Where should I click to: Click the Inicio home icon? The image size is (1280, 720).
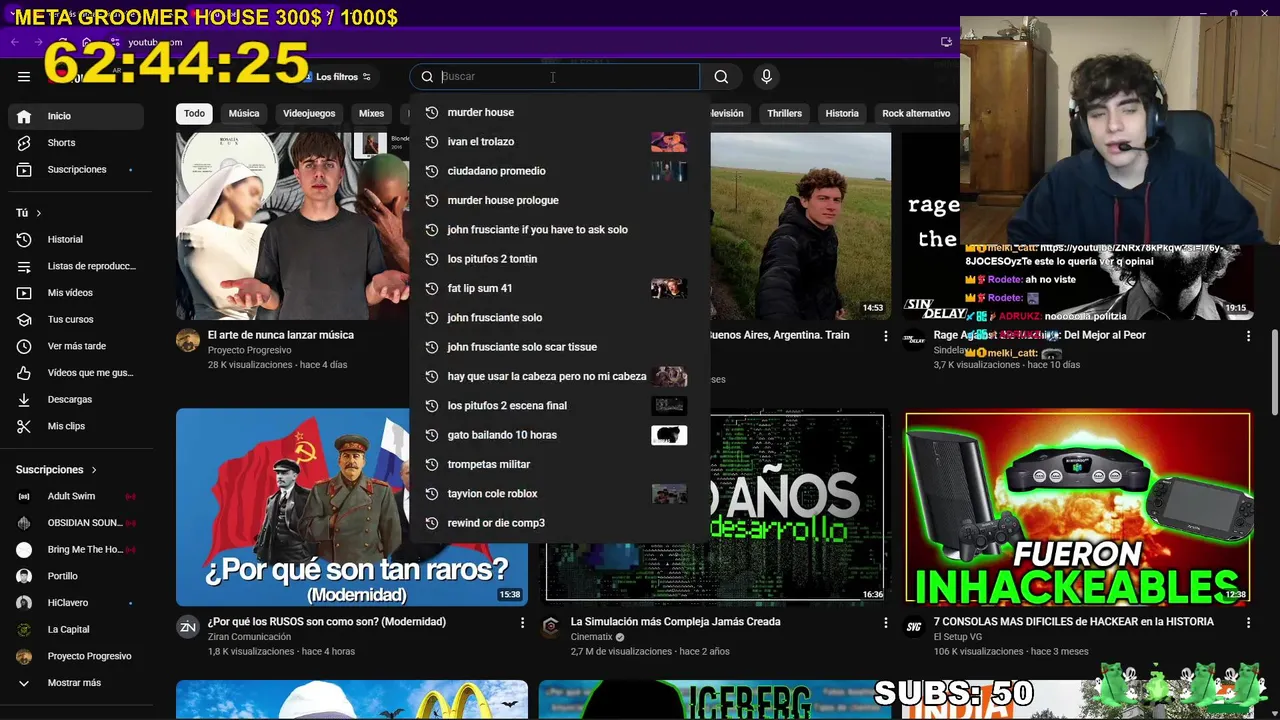pyautogui.click(x=24, y=116)
